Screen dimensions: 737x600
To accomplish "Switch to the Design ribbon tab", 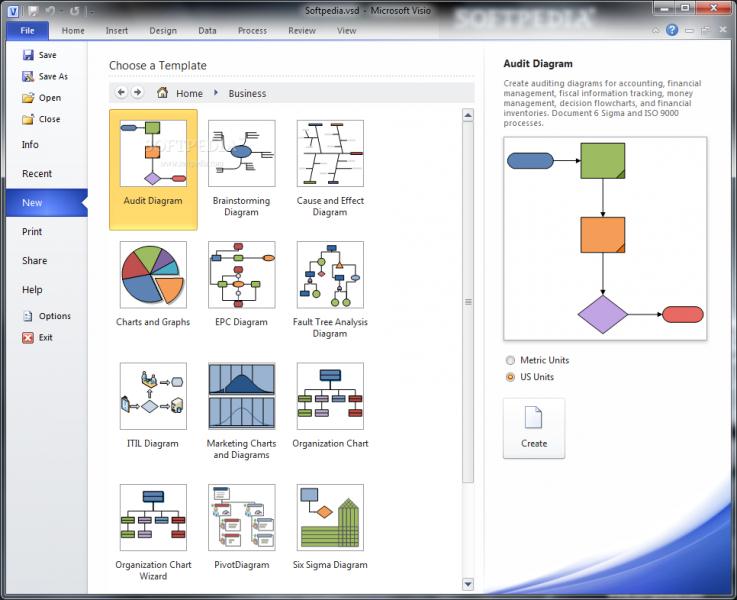I will pos(163,31).
